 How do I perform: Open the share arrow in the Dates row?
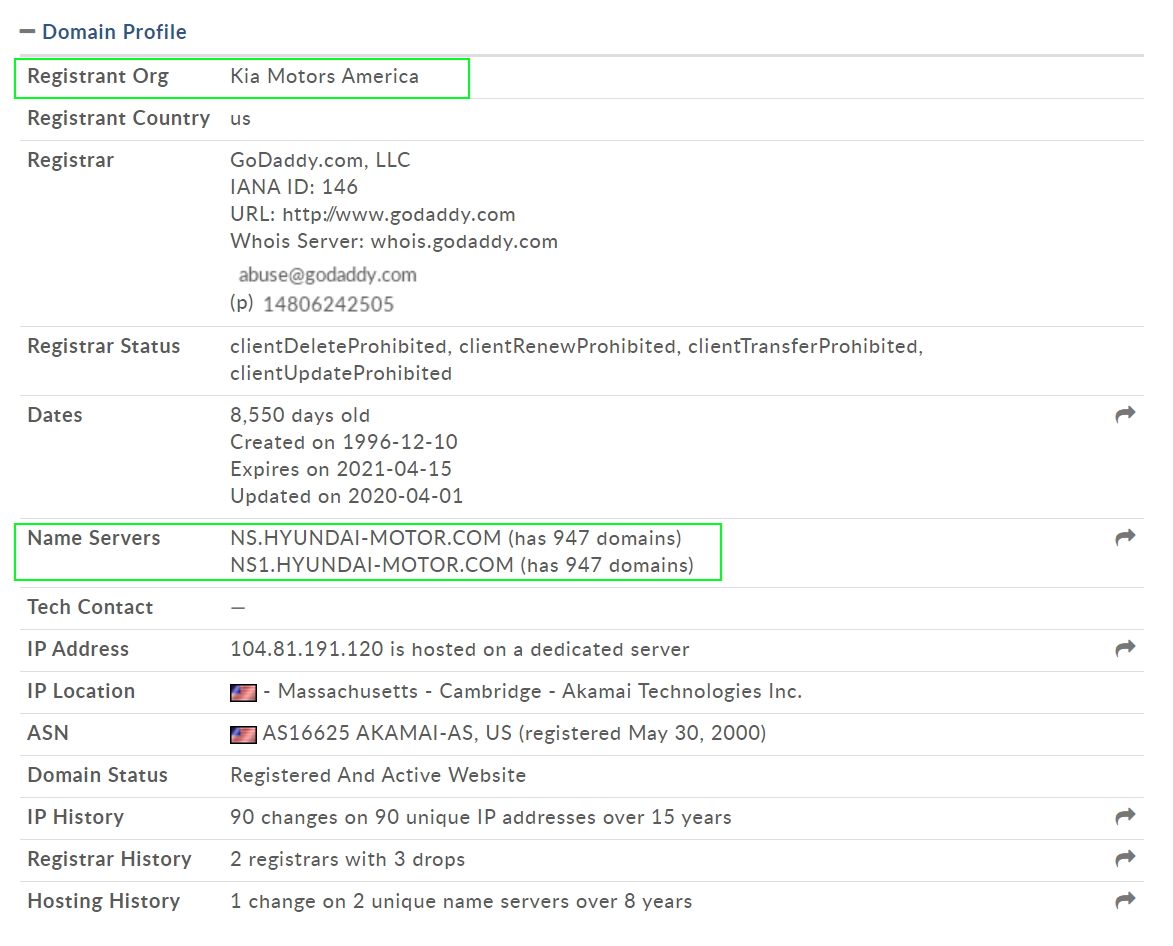[1125, 414]
